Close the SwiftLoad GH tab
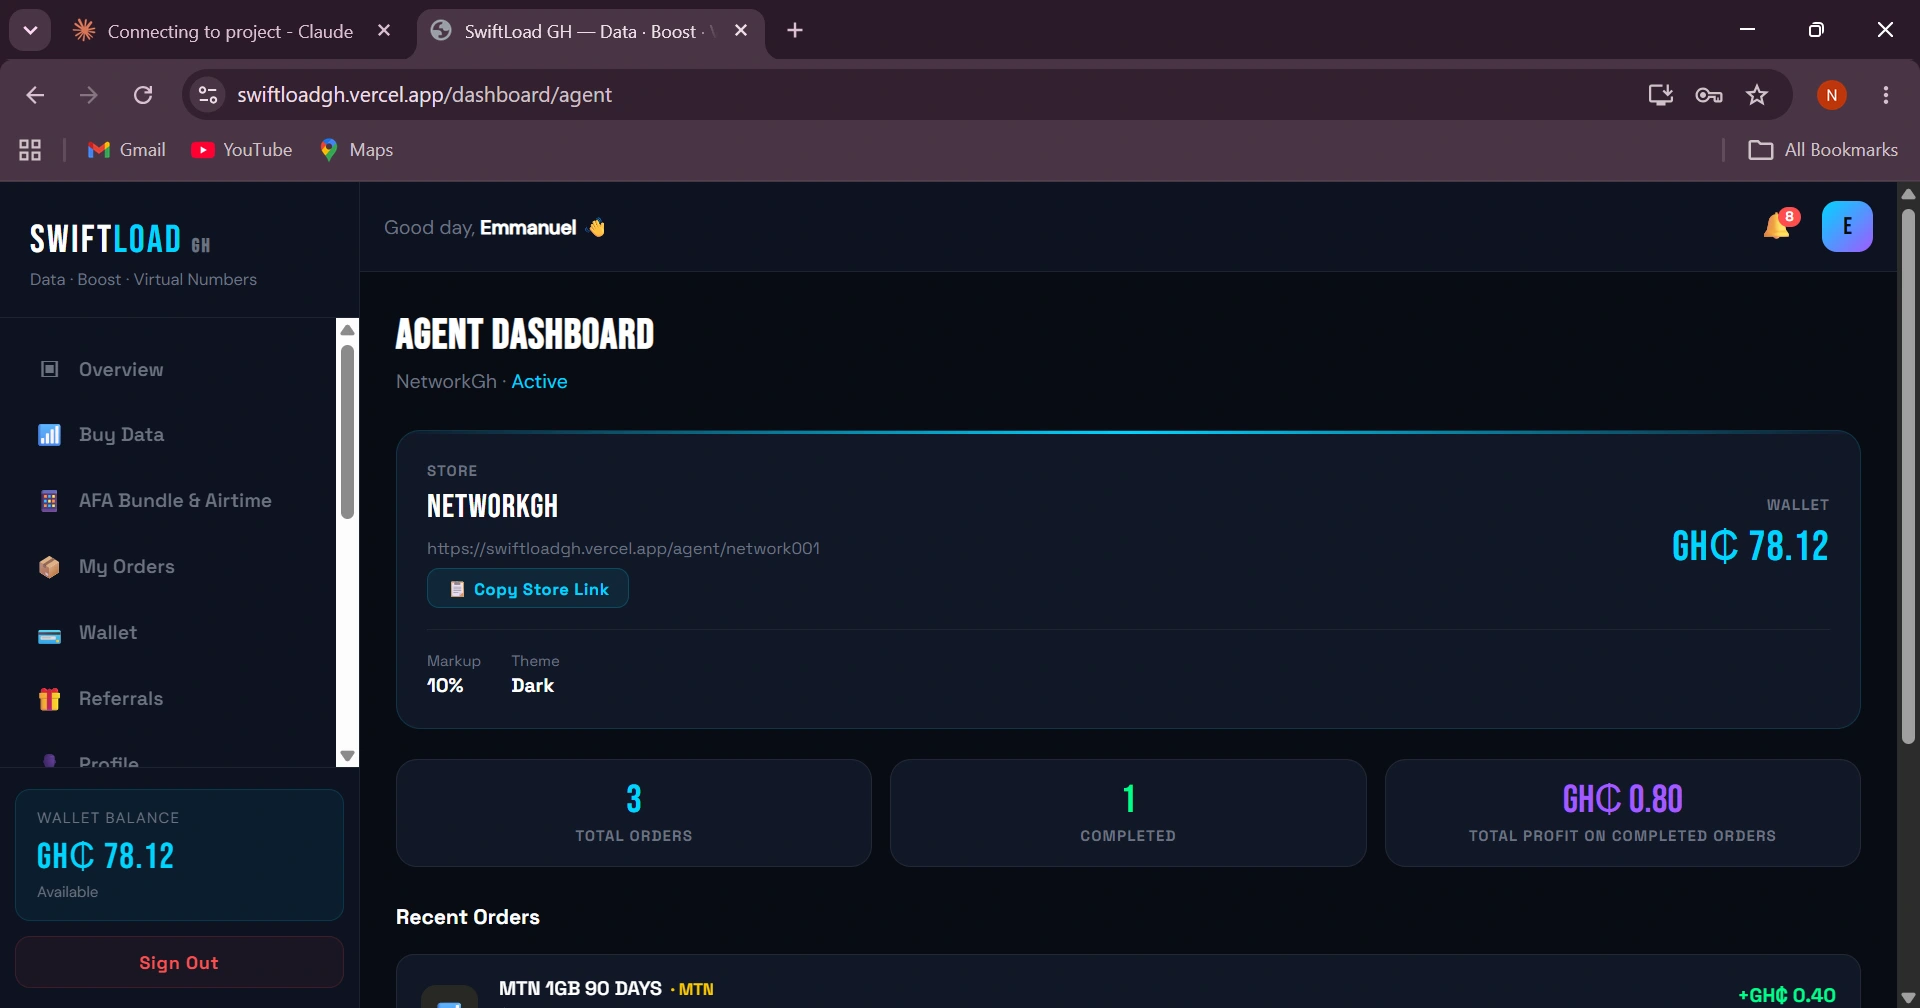Image resolution: width=1920 pixels, height=1008 pixels. coord(741,31)
